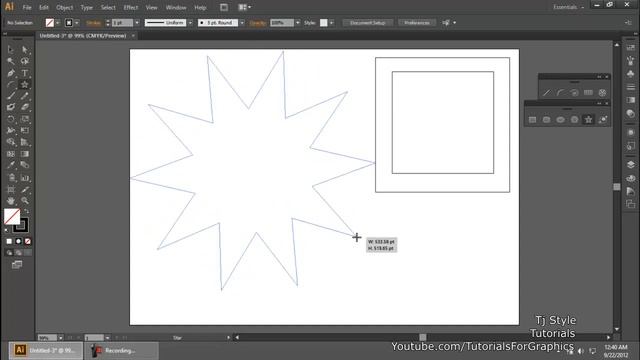Open stroke weight dropdown arrow
The image size is (640, 360).
[x=137, y=23]
